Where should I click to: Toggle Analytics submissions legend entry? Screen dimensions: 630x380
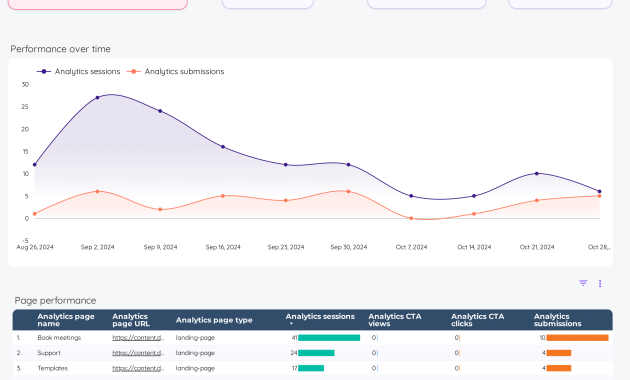[176, 72]
